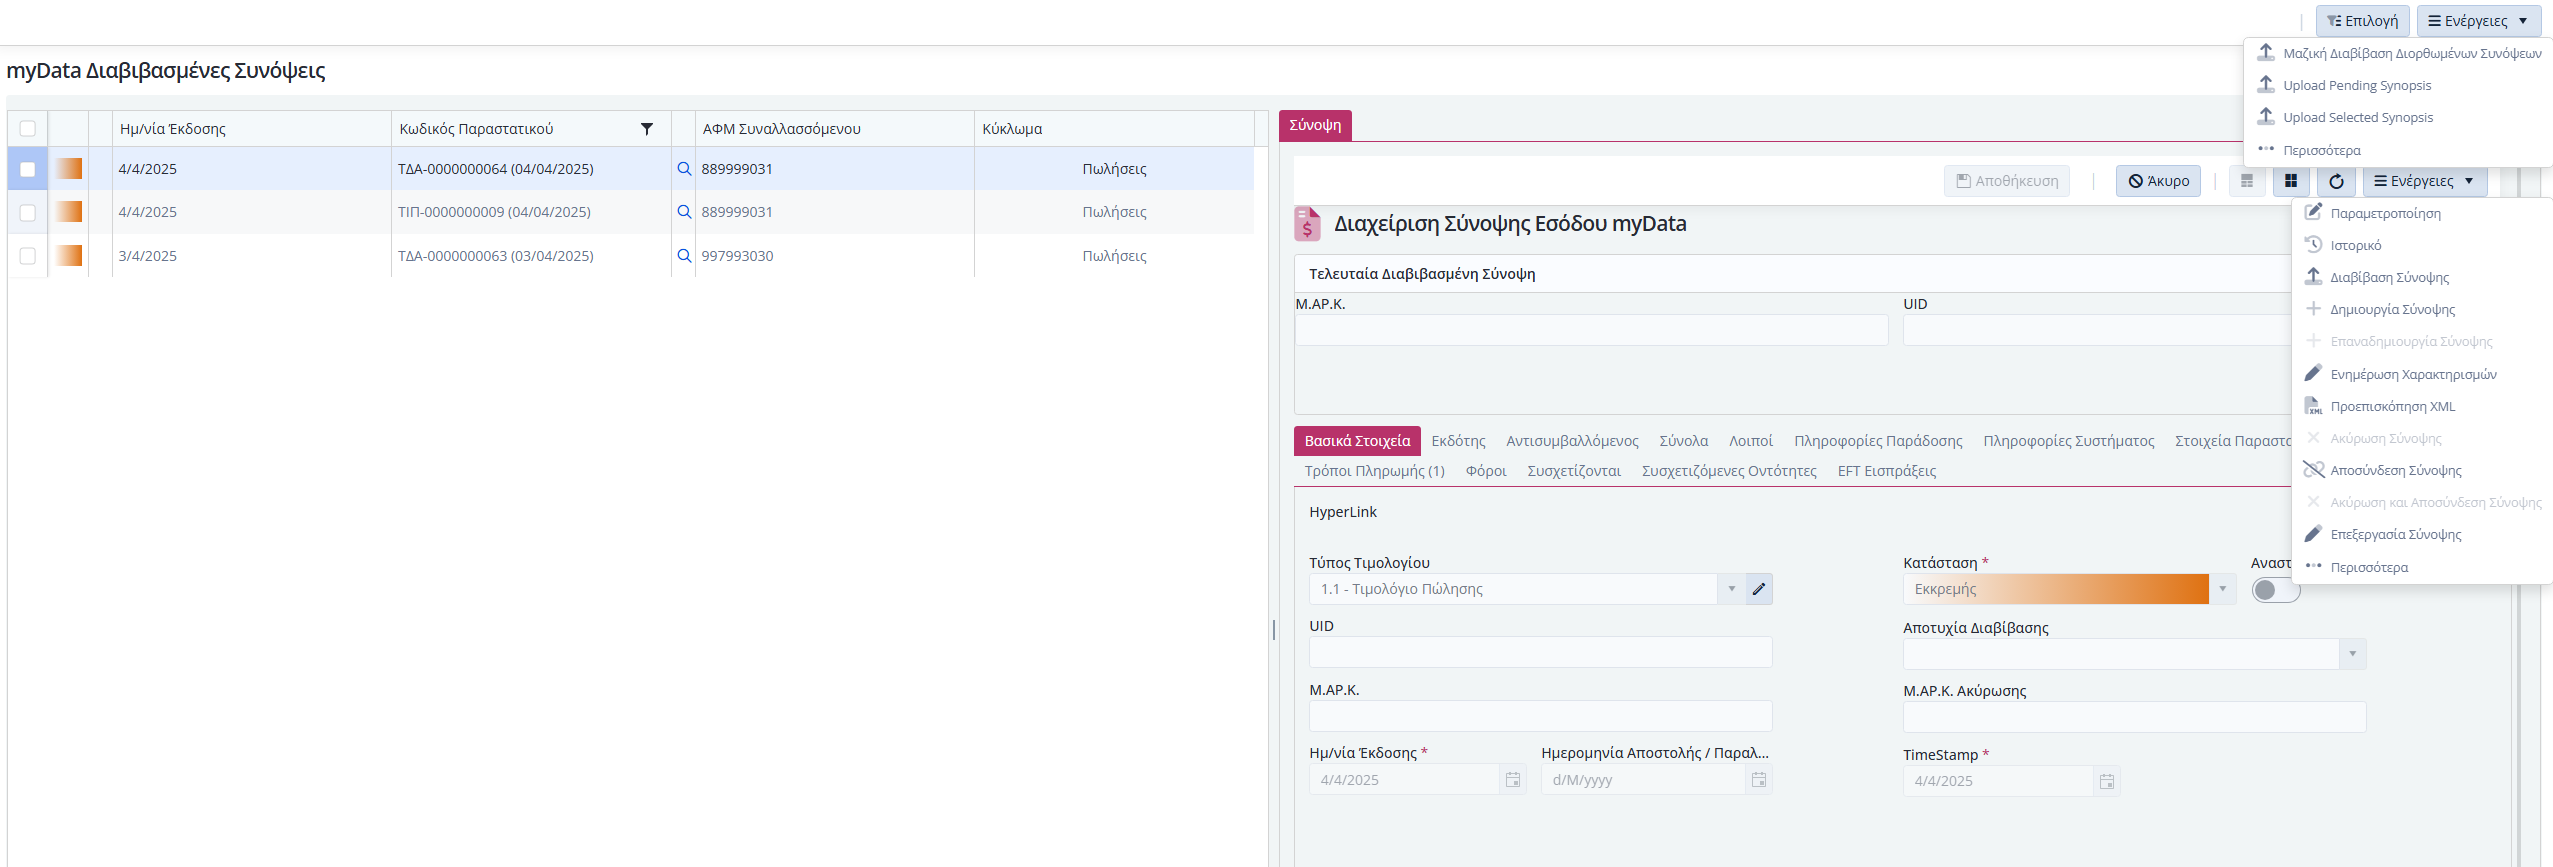Click Περισσότερα in form actions menu
This screenshot has height=867, width=2553.
pos(2422,568)
